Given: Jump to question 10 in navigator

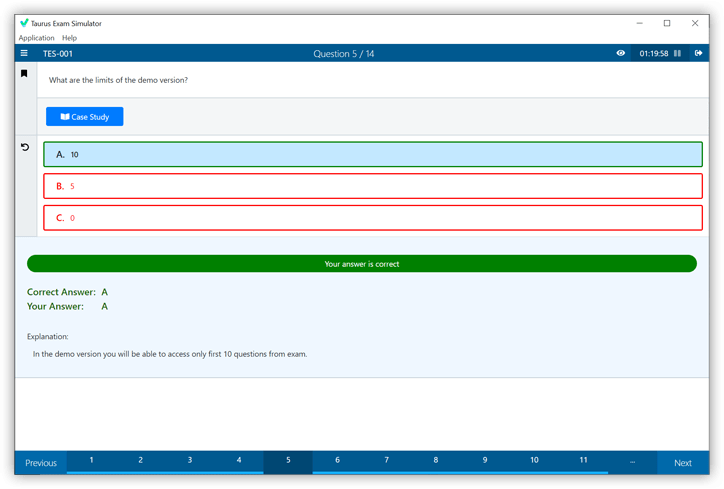Looking at the screenshot, I should (x=534, y=462).
